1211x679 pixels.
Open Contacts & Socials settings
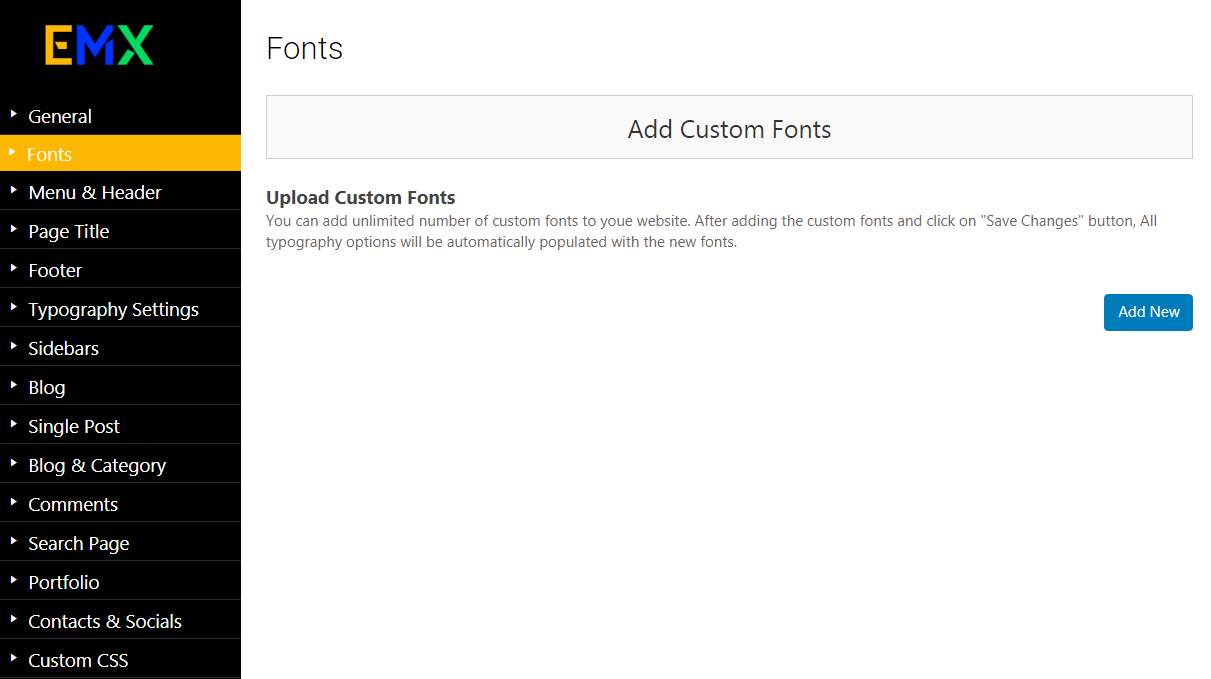pyautogui.click(x=105, y=621)
